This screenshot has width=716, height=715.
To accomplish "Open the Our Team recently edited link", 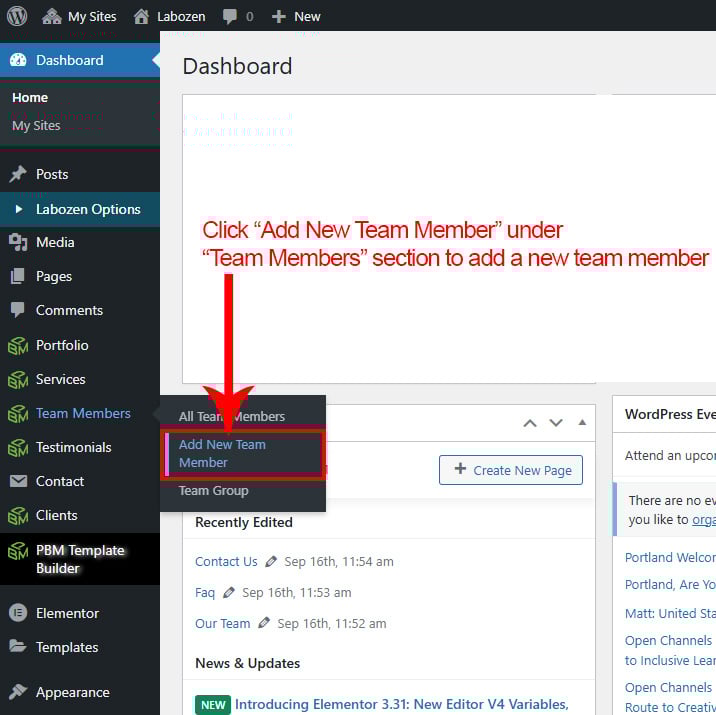I will point(222,623).
